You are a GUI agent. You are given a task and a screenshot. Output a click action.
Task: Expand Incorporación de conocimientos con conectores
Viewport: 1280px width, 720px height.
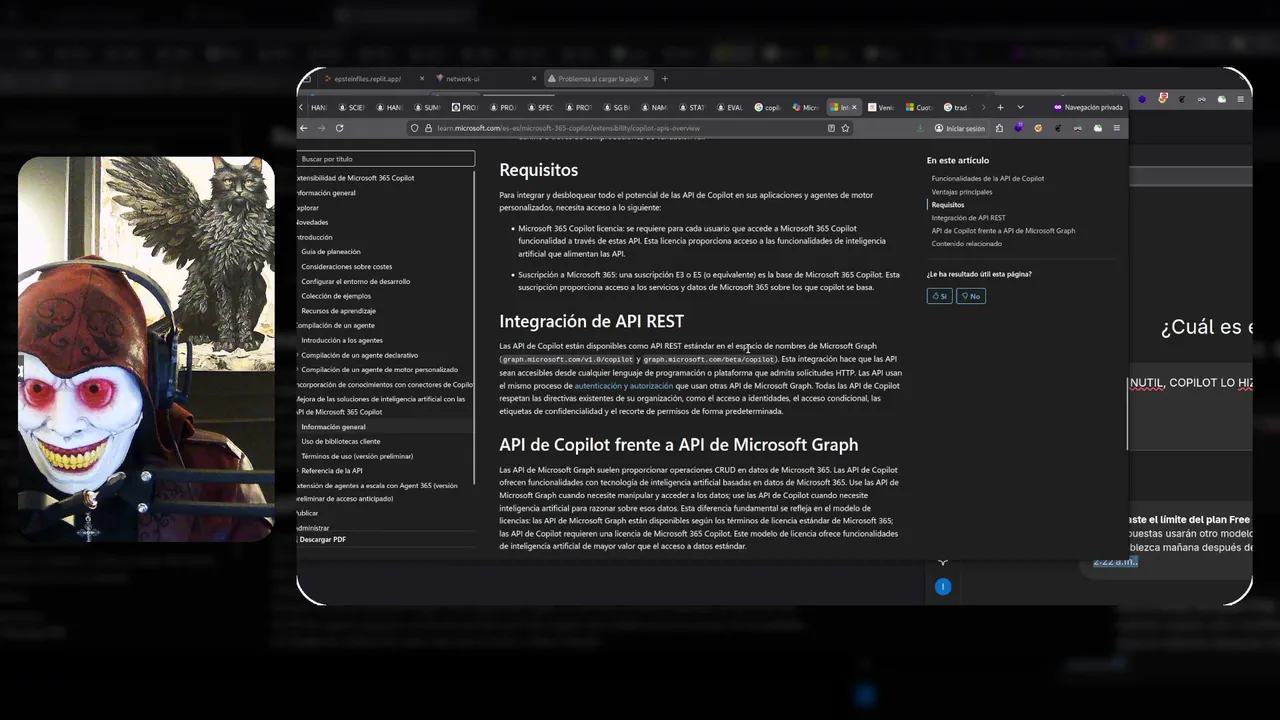point(384,384)
